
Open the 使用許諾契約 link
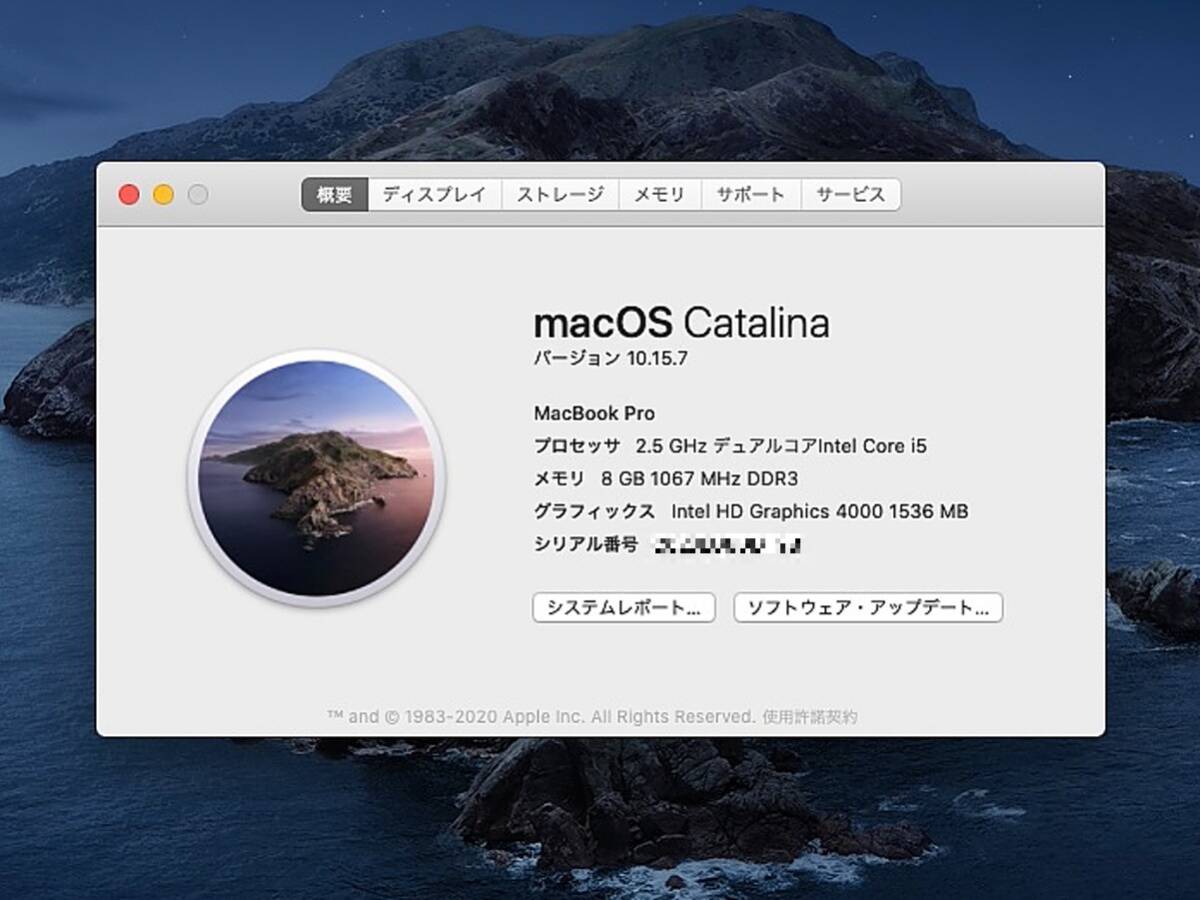click(810, 717)
